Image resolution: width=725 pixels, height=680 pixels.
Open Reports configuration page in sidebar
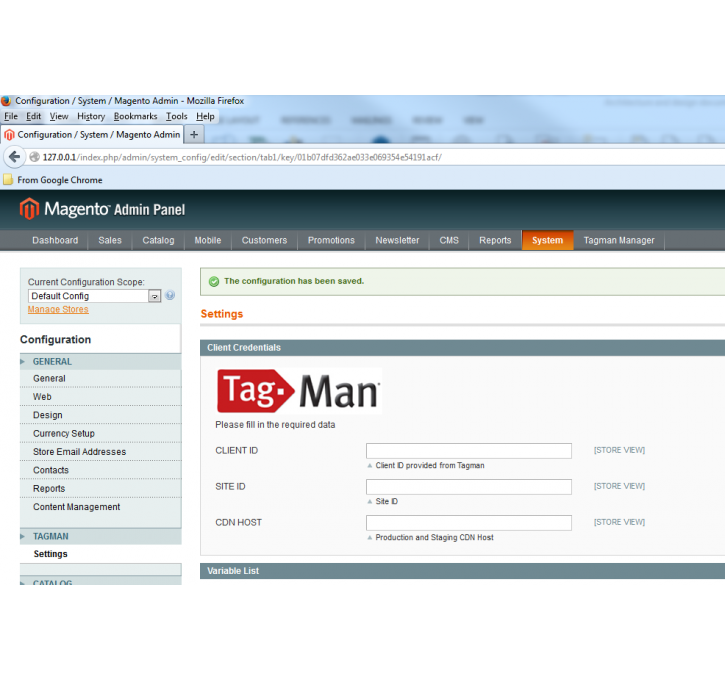tap(100, 489)
